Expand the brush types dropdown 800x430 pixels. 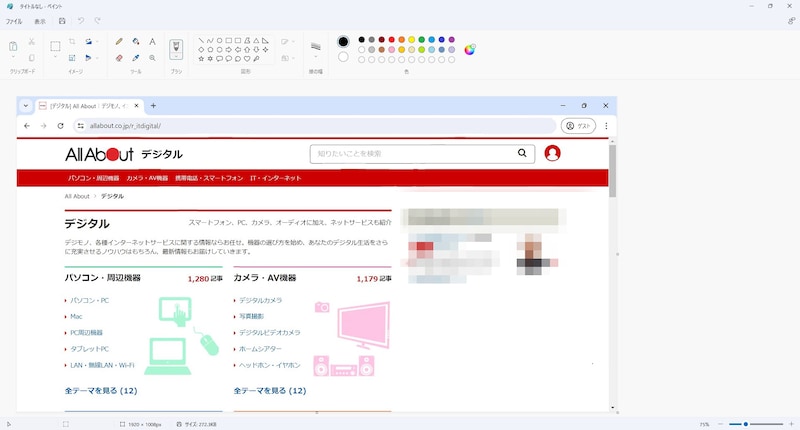(x=176, y=57)
